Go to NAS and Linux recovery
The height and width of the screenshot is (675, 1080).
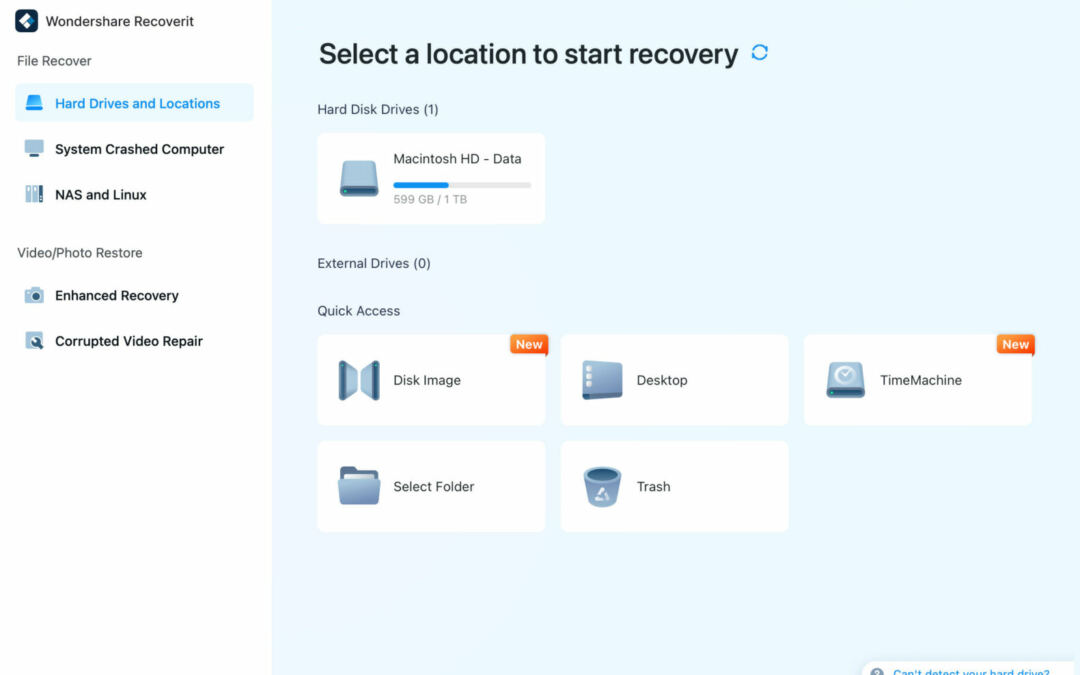click(x=101, y=195)
